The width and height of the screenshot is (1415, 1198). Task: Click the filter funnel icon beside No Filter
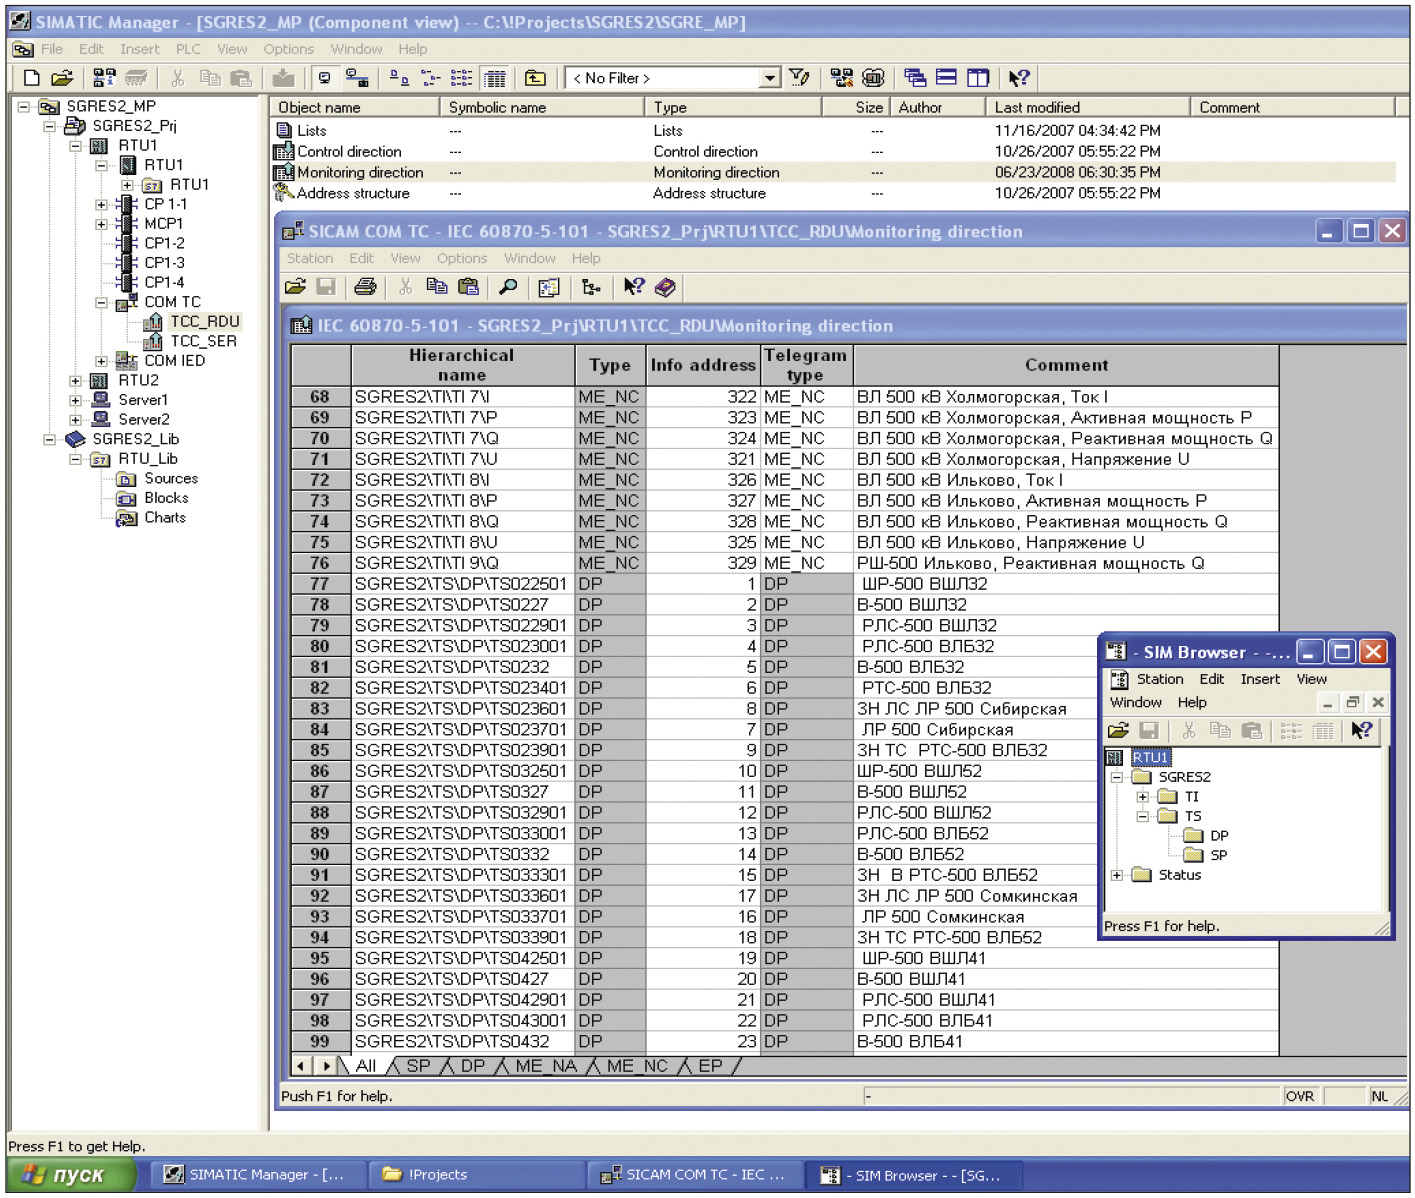[799, 78]
